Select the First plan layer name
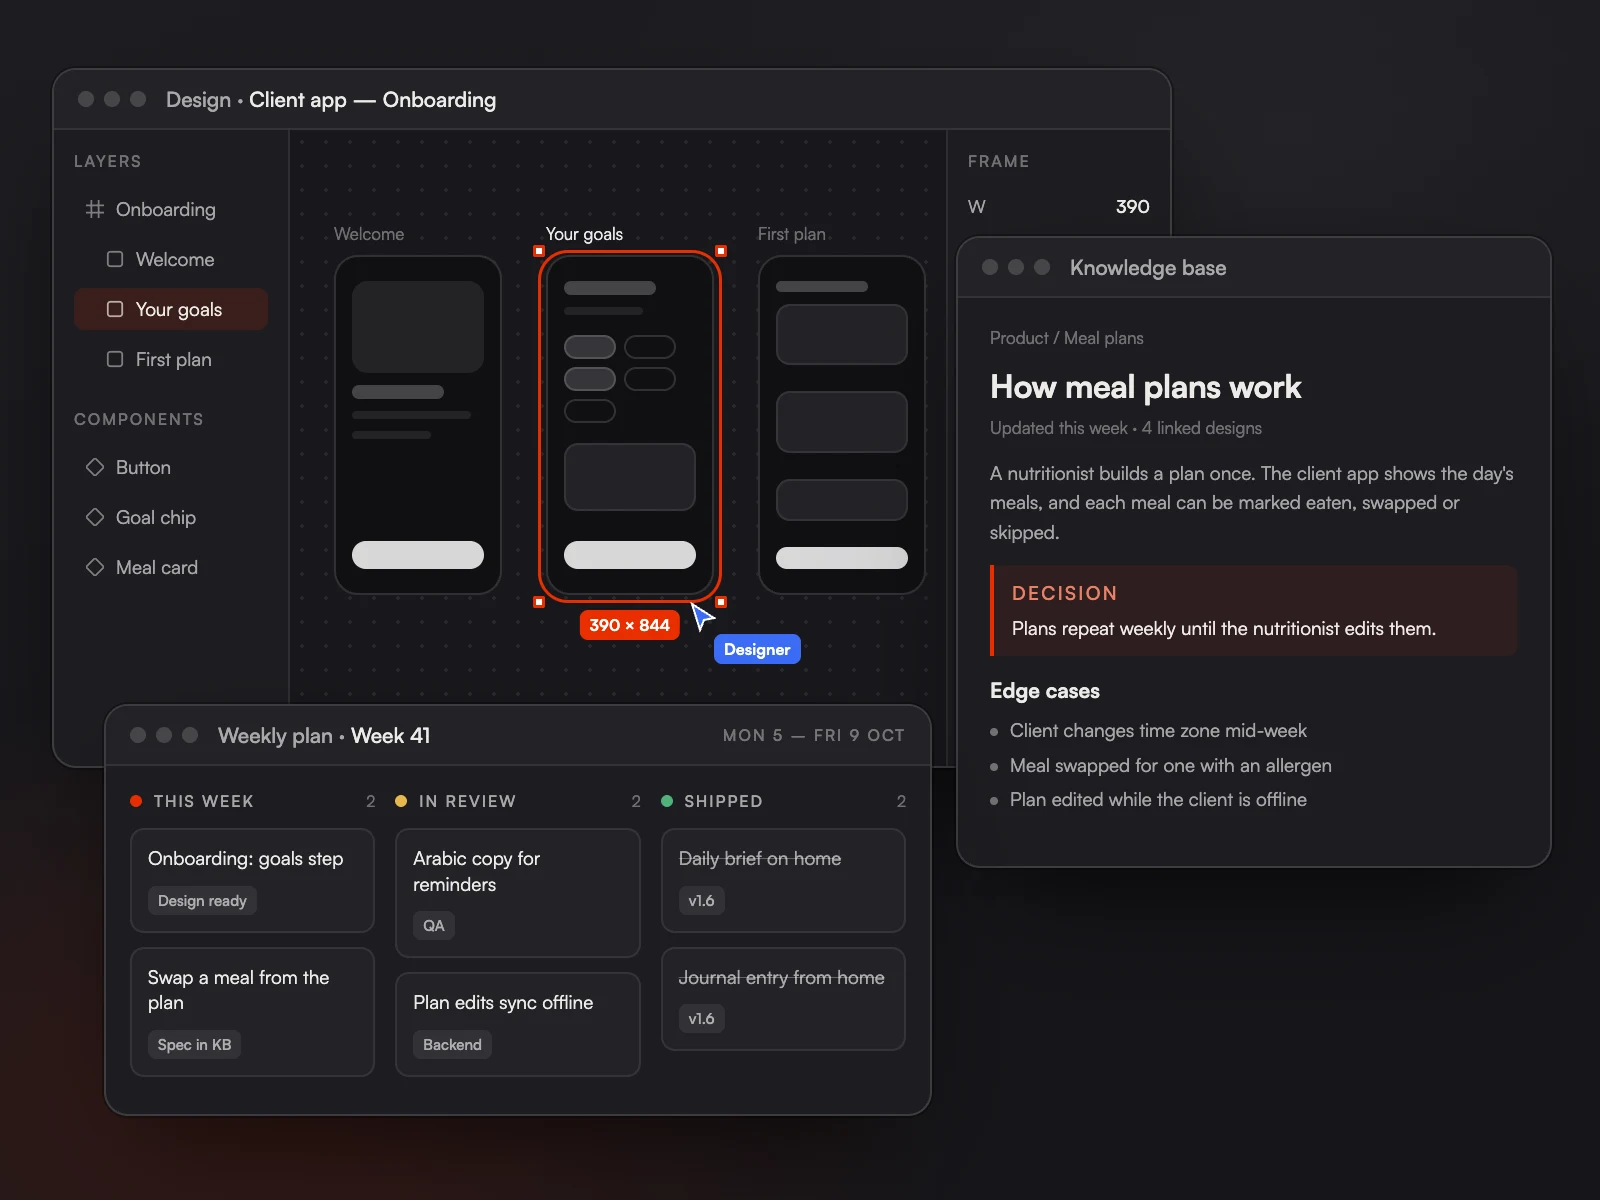1600x1200 pixels. click(x=174, y=359)
